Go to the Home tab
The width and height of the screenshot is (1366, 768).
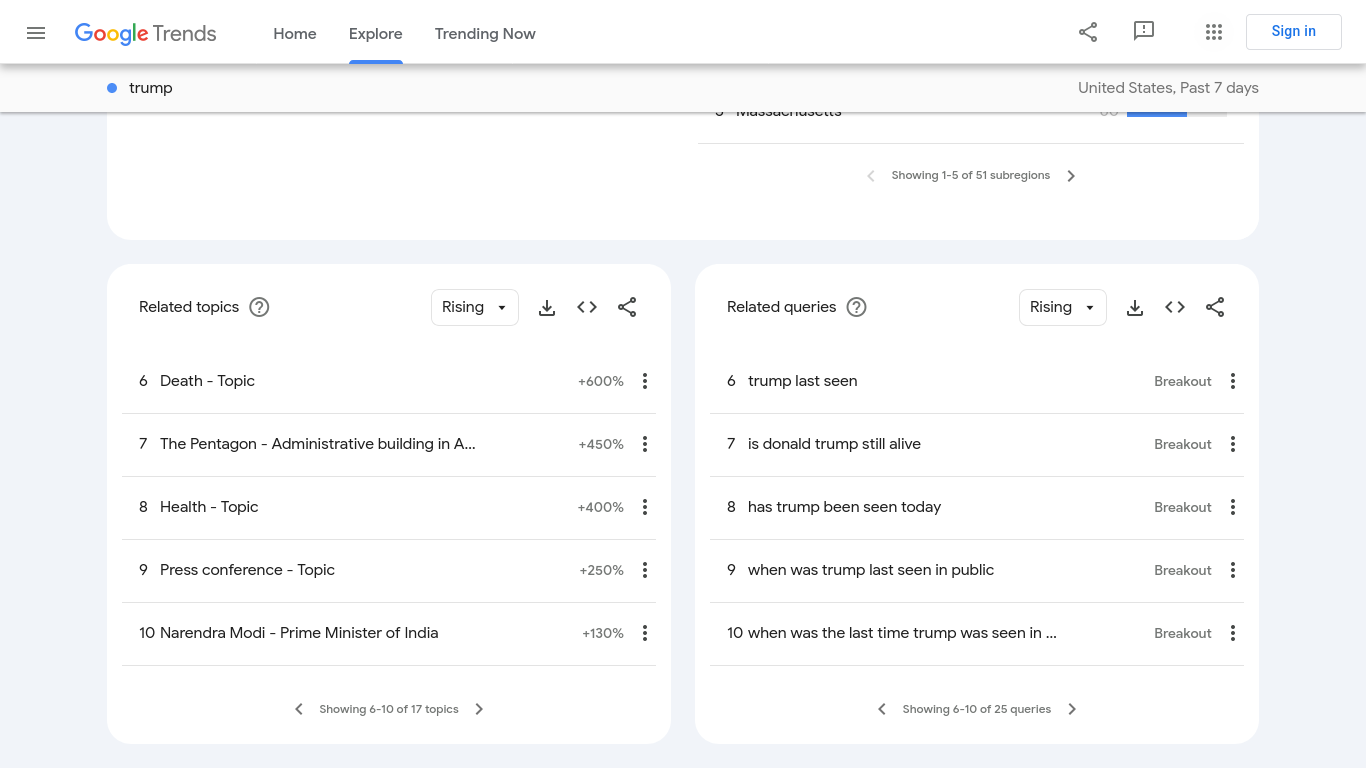click(295, 34)
